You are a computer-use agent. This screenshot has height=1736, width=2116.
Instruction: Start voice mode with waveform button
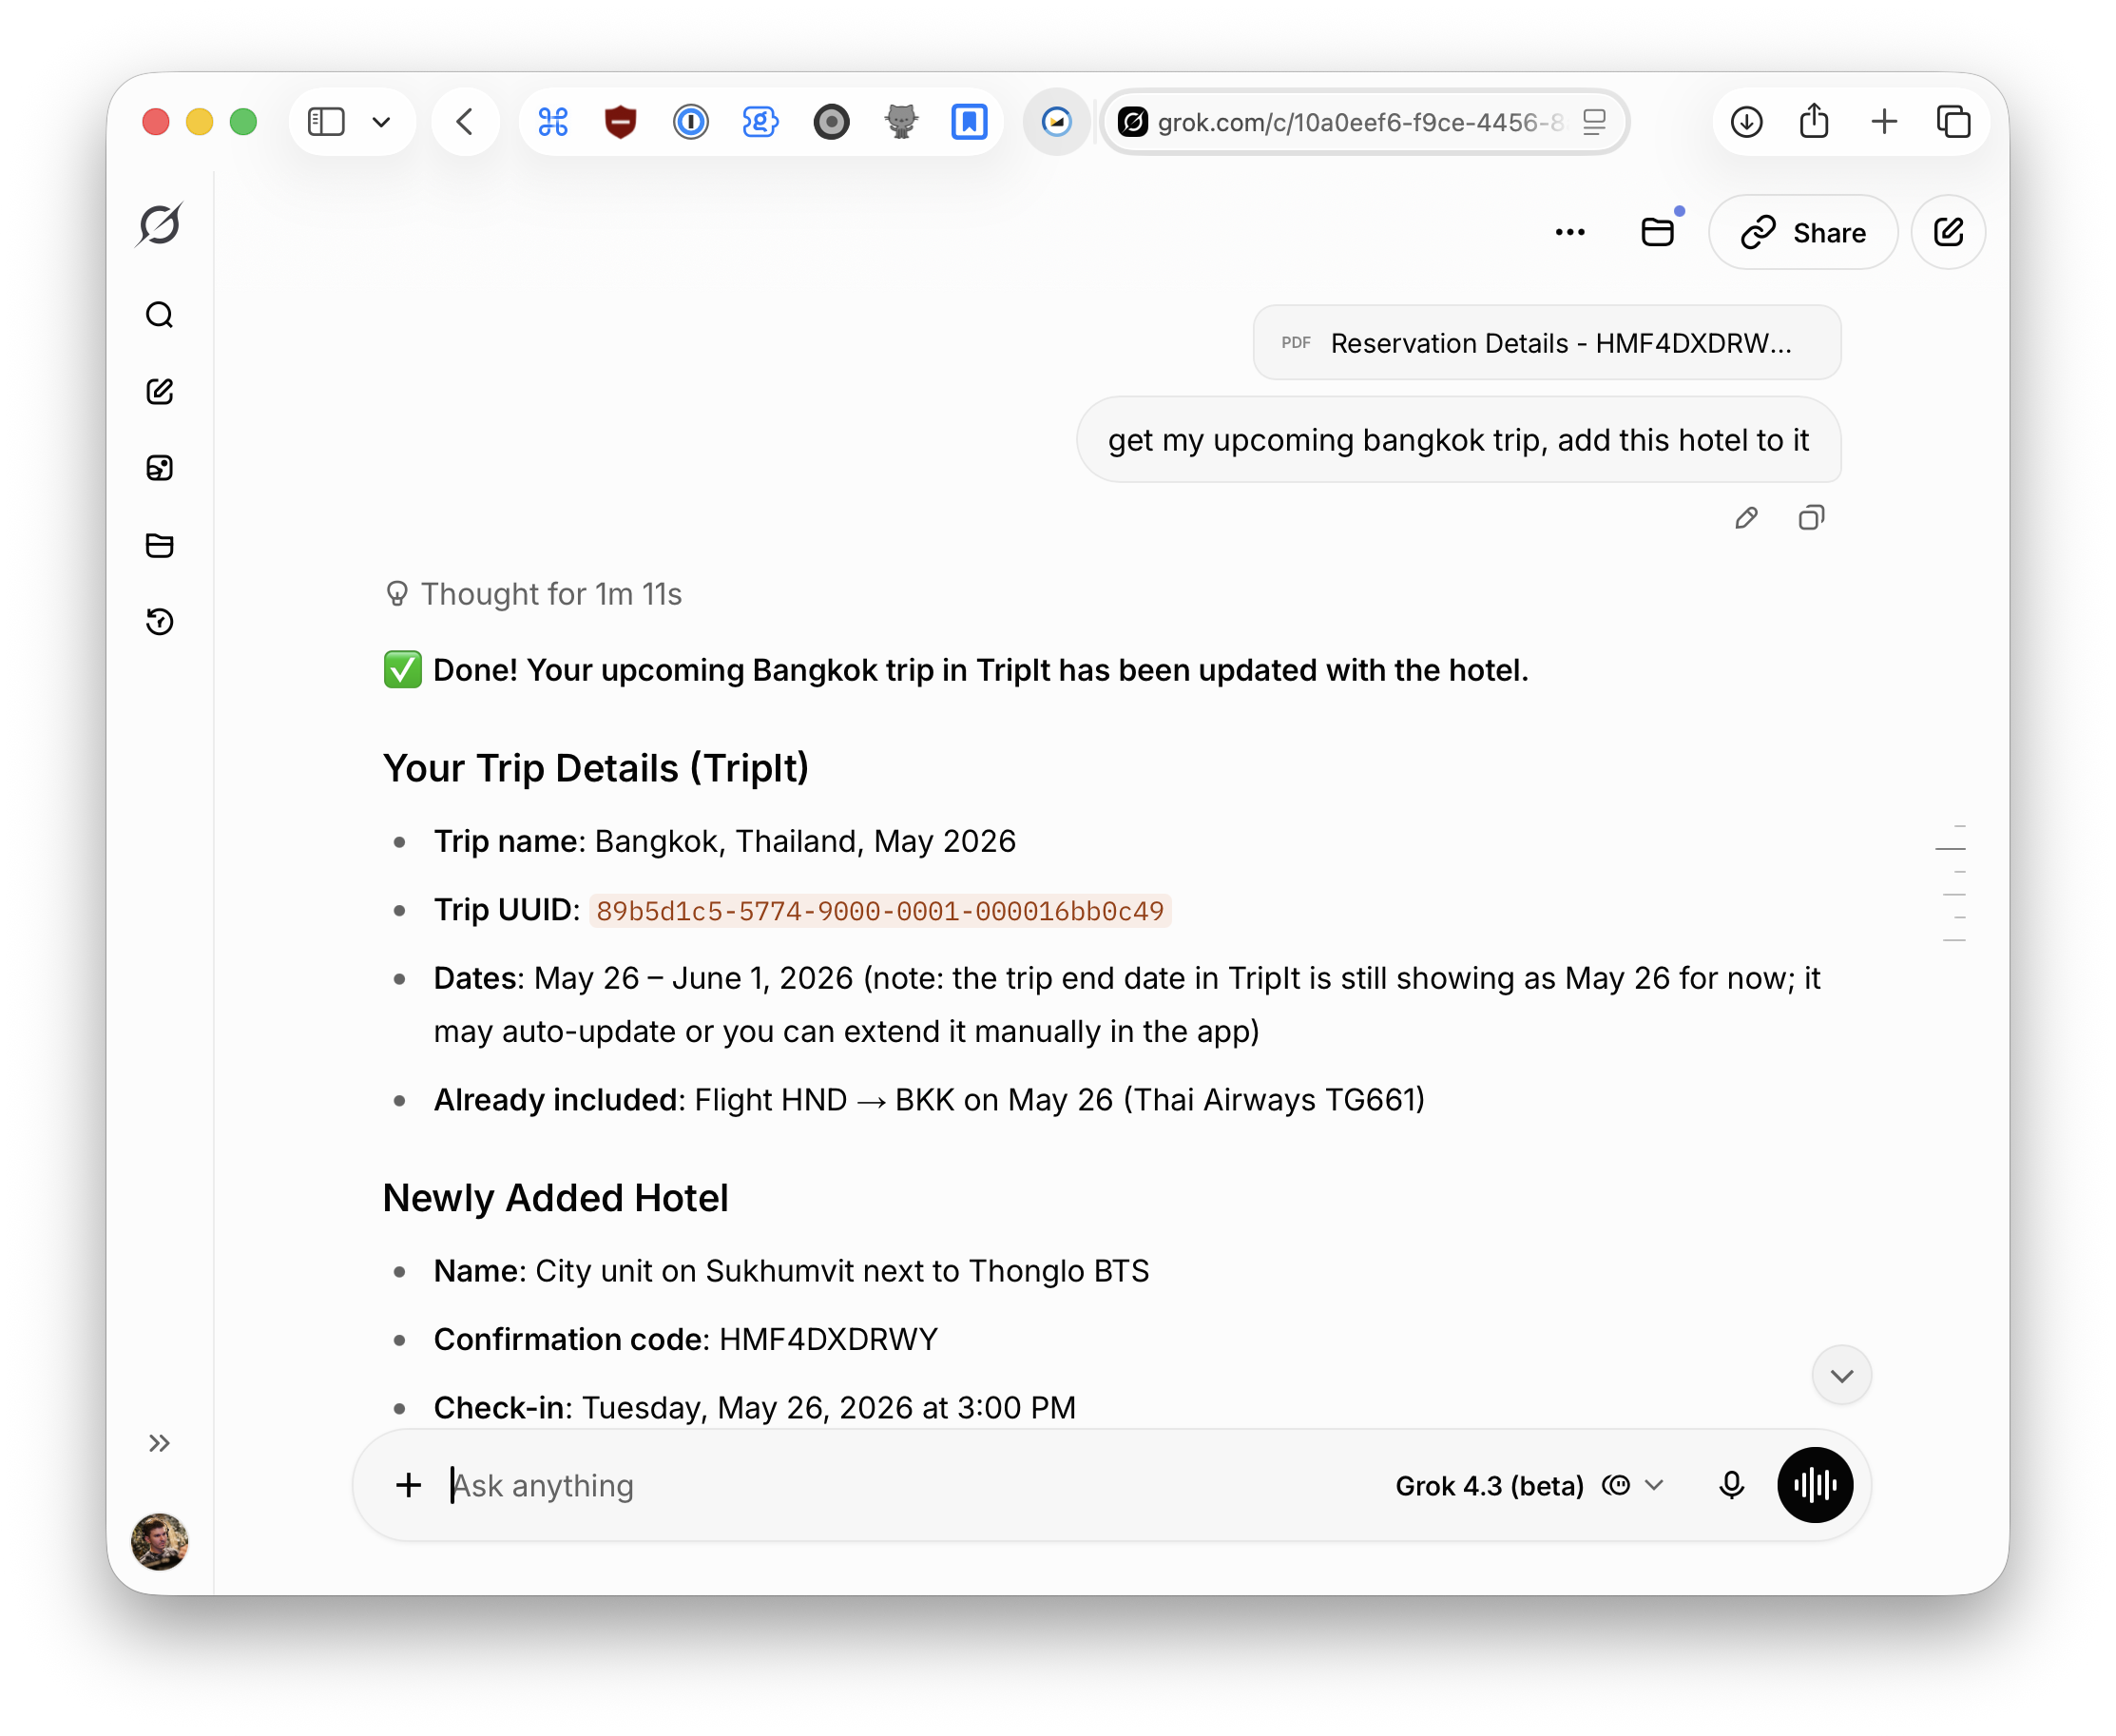[1815, 1485]
